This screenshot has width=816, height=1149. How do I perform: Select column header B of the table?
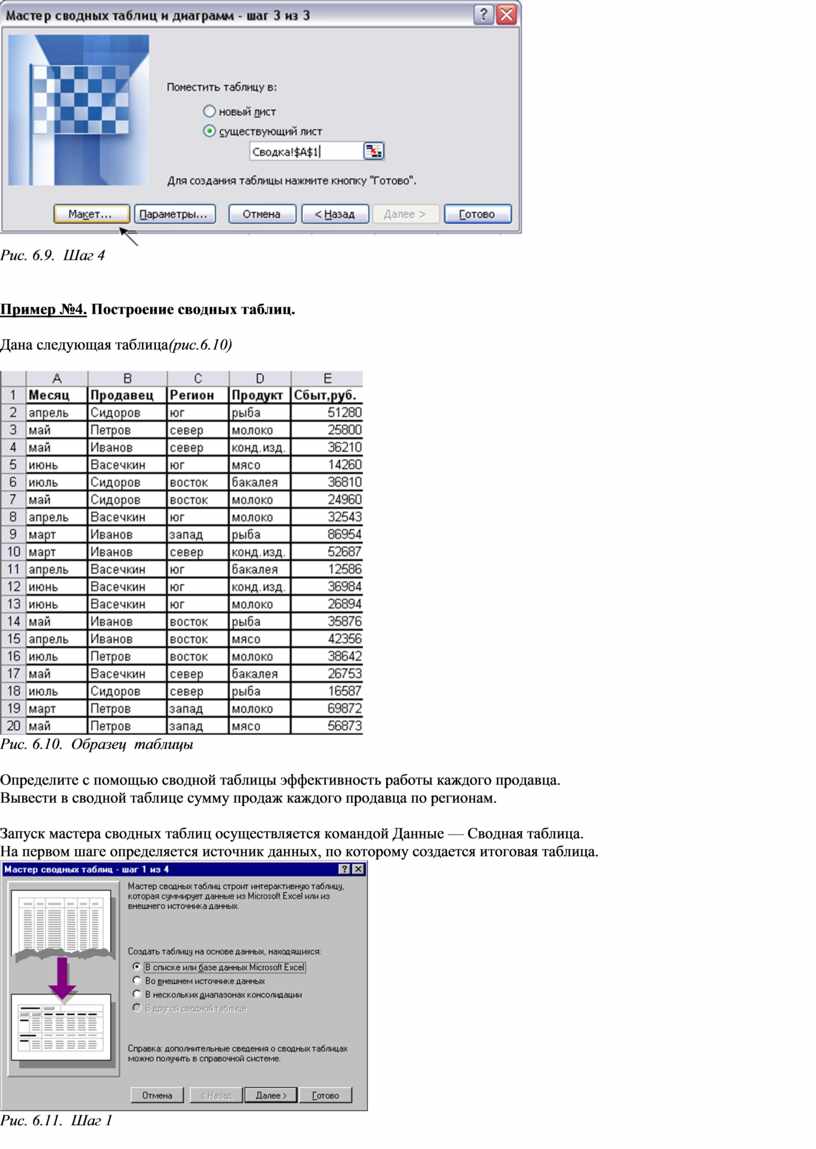(x=127, y=379)
